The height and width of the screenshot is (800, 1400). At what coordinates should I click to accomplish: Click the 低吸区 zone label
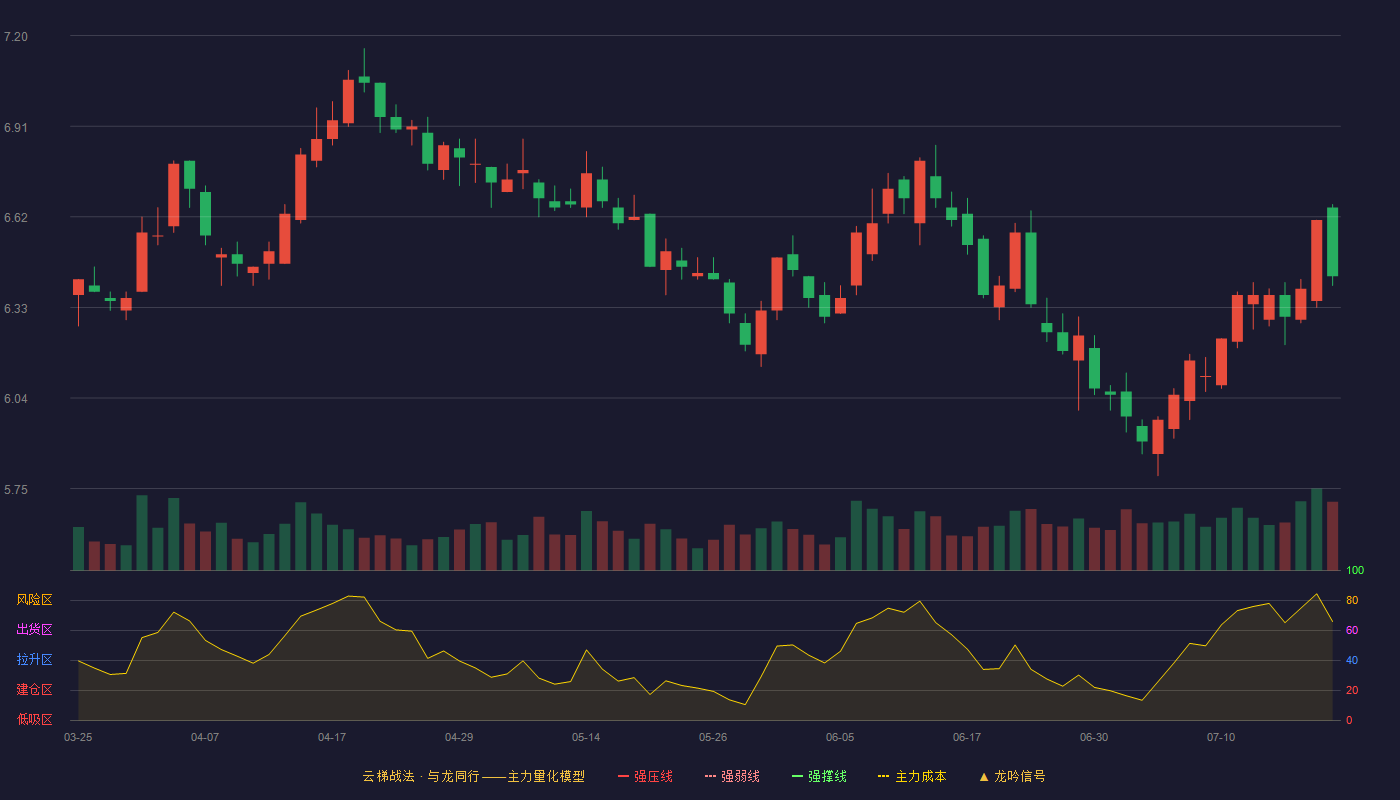tap(34, 719)
